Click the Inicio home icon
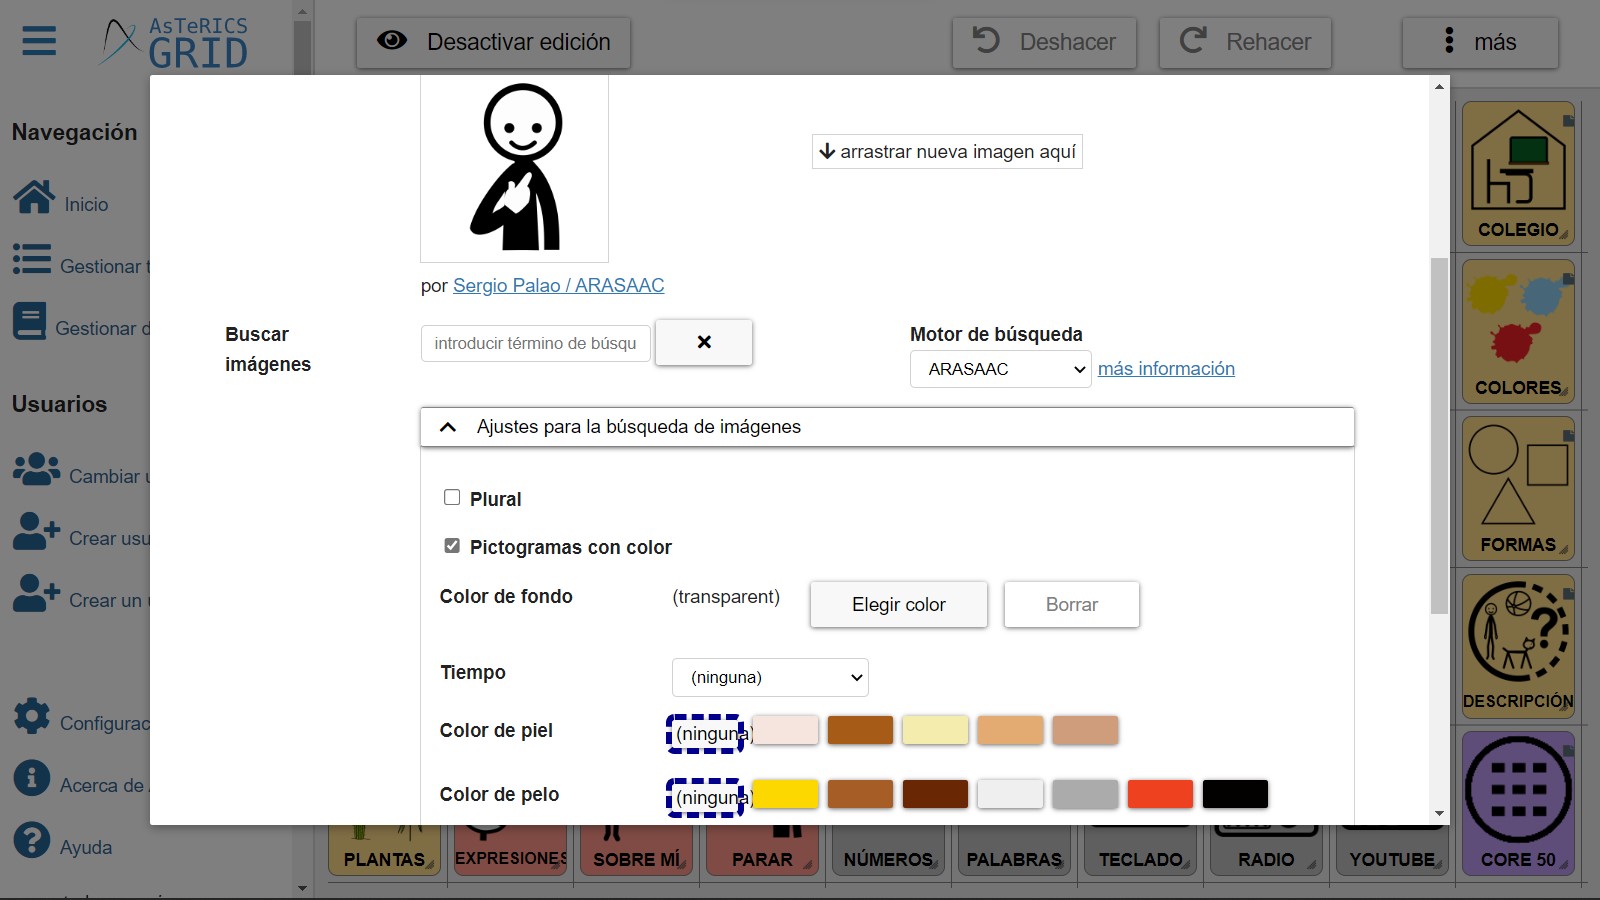The image size is (1600, 900). point(34,198)
